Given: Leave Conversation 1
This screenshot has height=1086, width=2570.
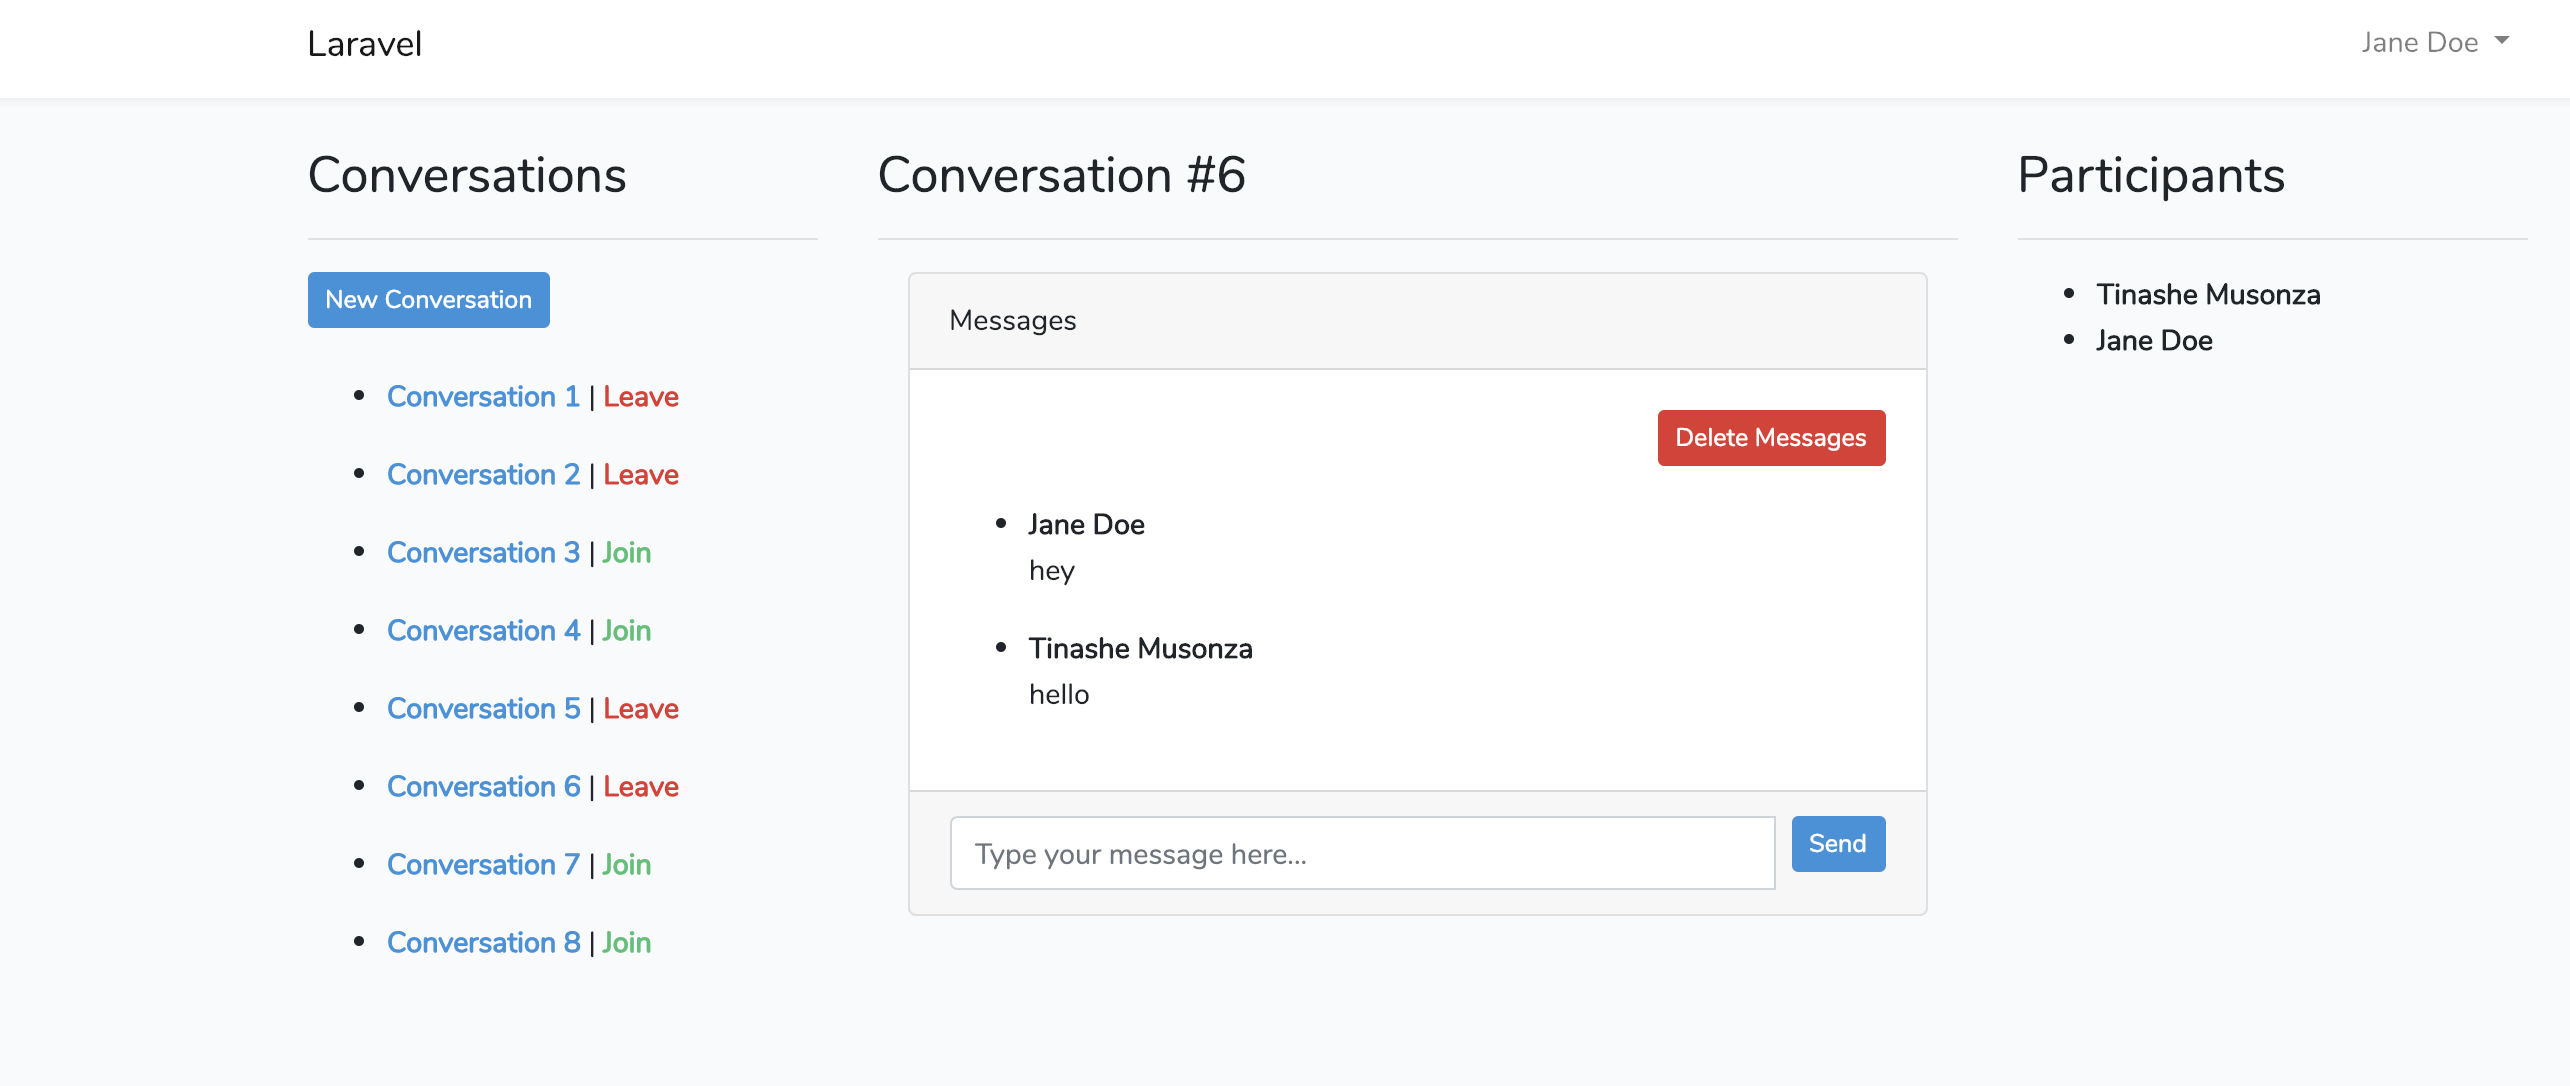Looking at the screenshot, I should coord(640,397).
